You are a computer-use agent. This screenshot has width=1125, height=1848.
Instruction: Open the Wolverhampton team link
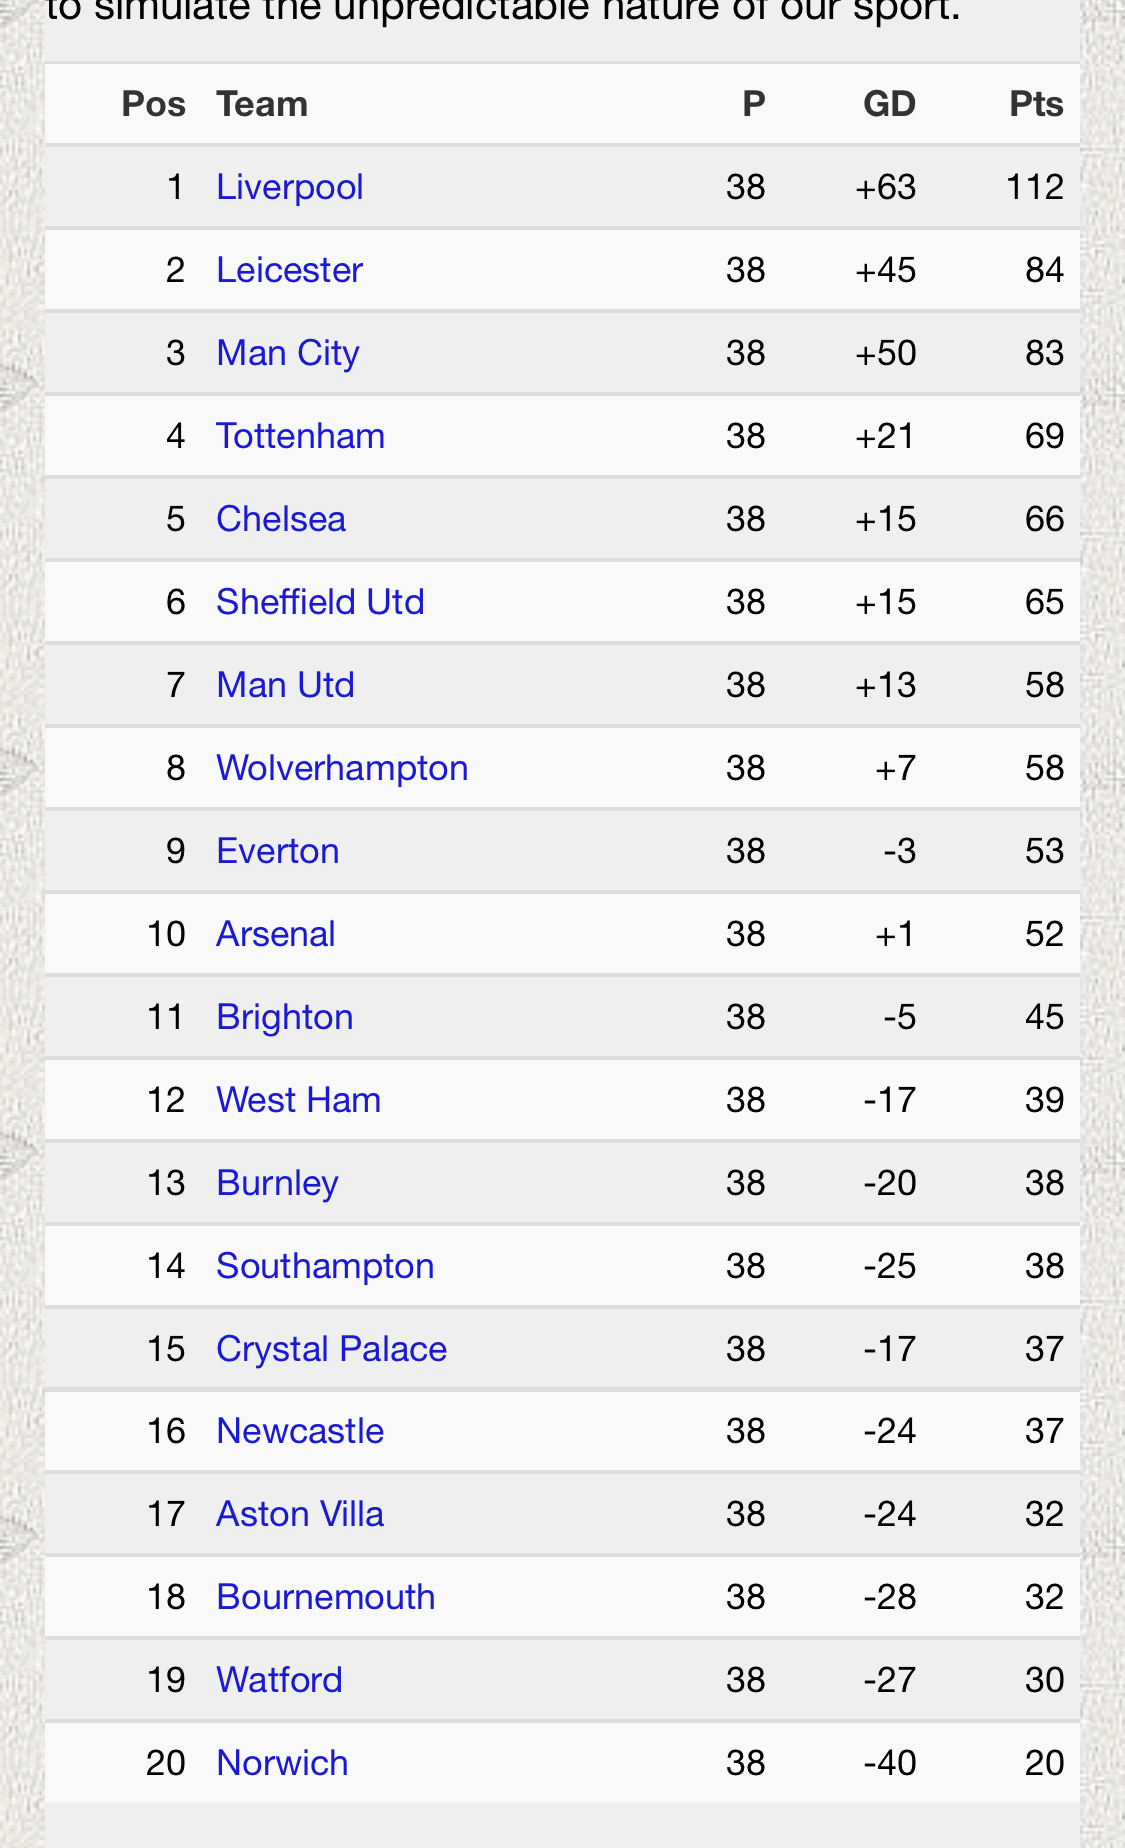pyautogui.click(x=342, y=768)
